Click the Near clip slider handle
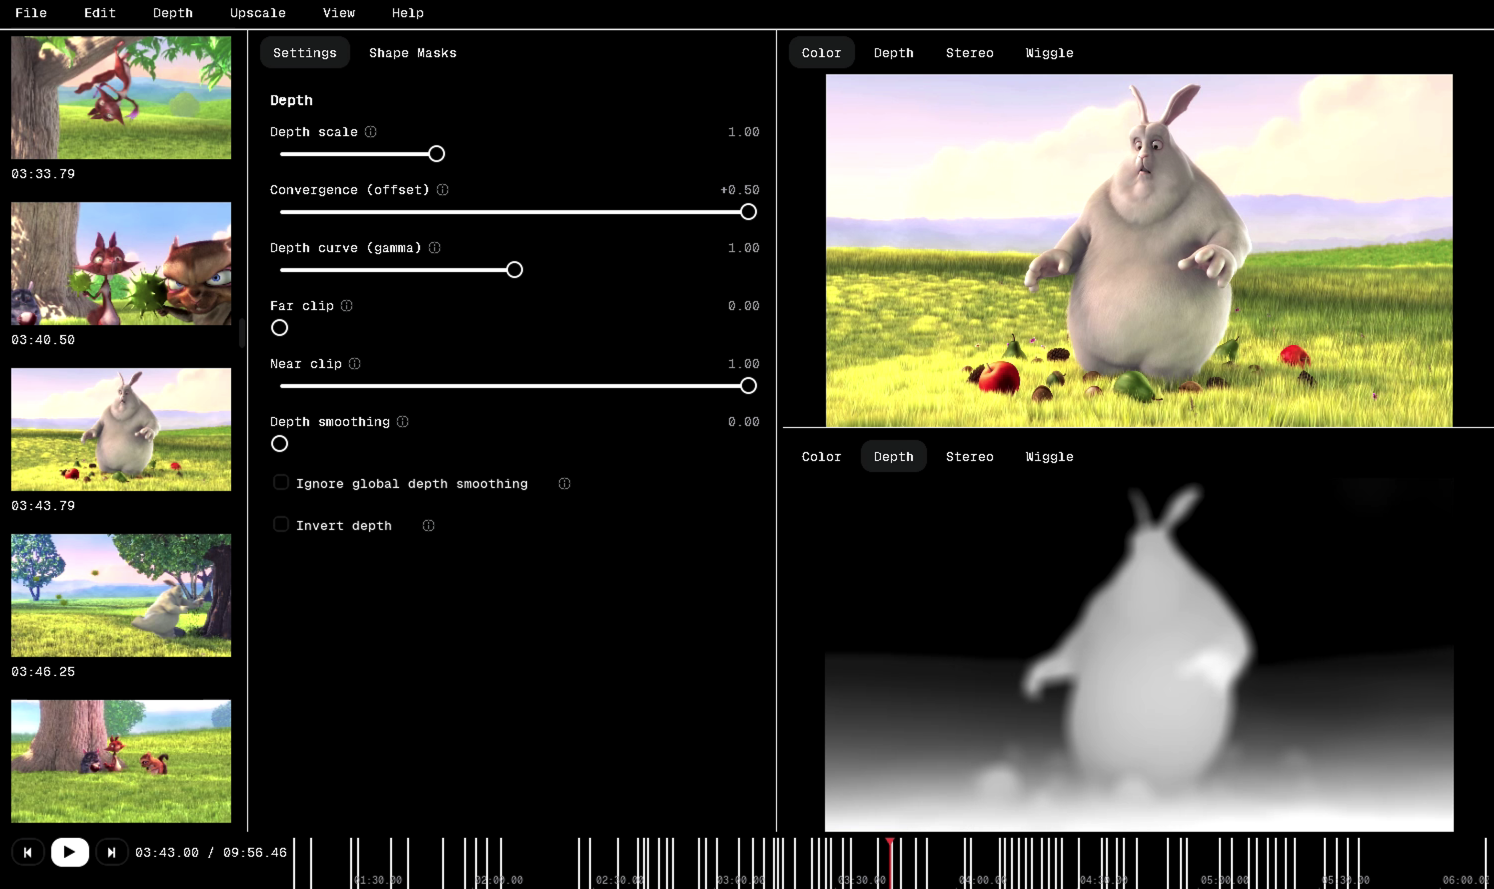This screenshot has width=1494, height=889. (749, 386)
